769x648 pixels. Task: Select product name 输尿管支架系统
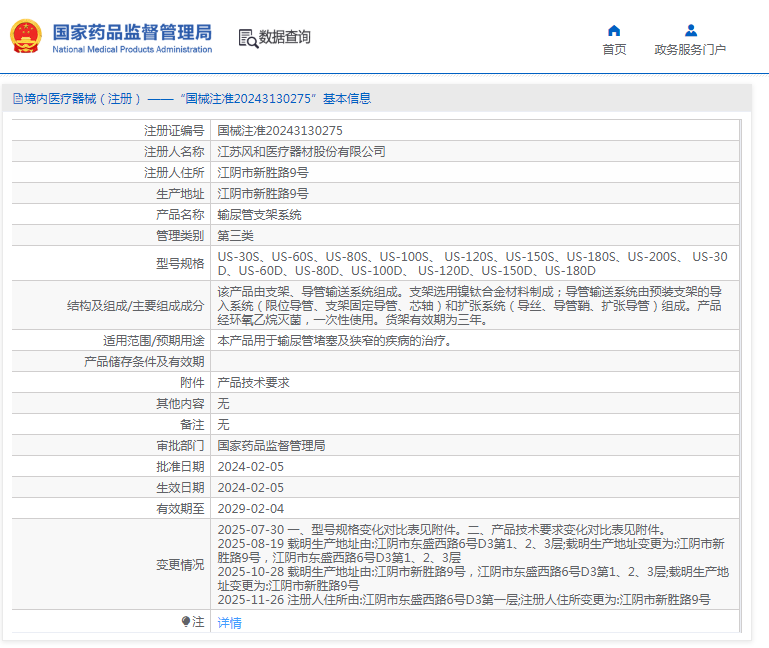[x=259, y=215]
